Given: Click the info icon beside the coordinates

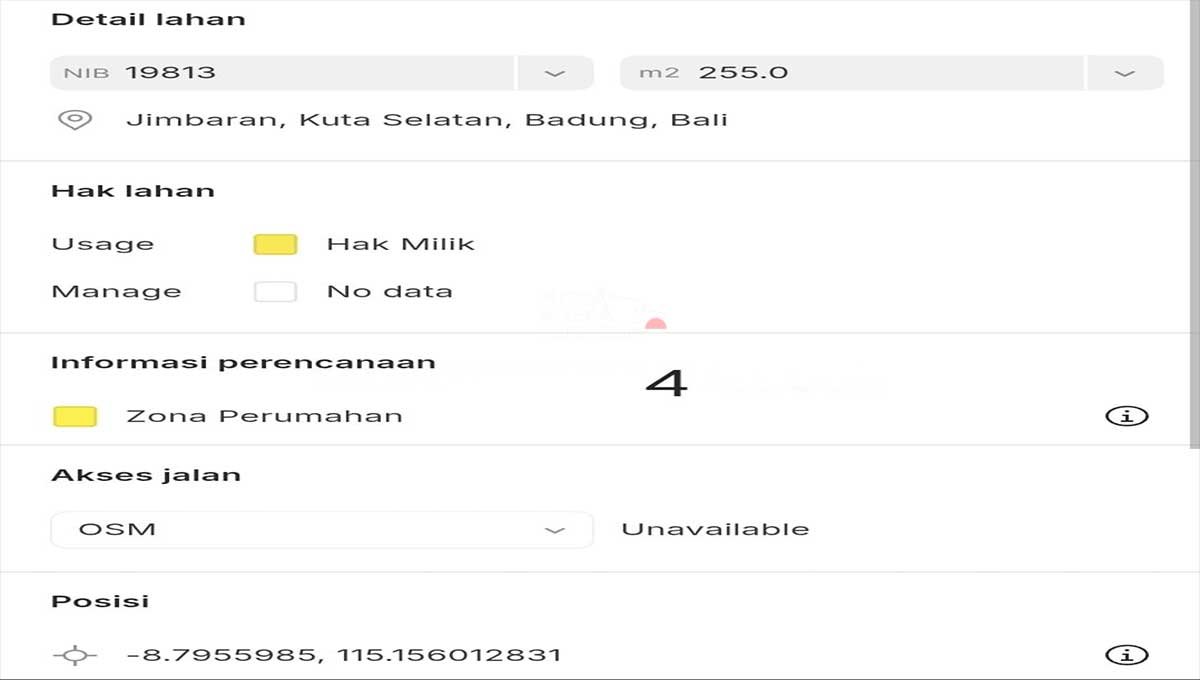Looking at the screenshot, I should [x=1127, y=655].
